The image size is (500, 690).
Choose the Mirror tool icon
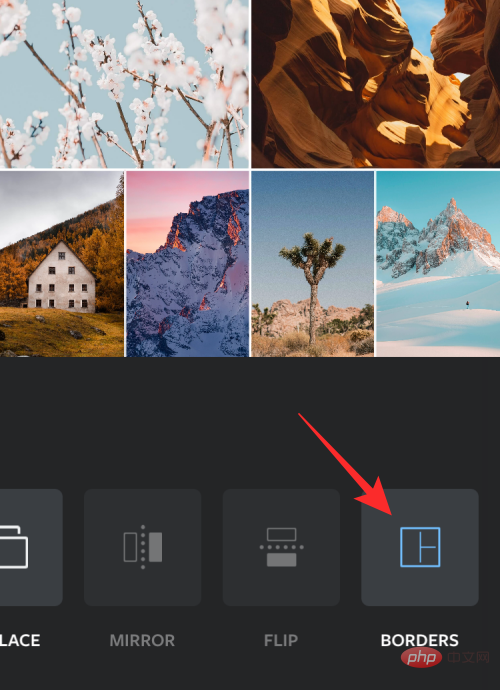tap(143, 547)
